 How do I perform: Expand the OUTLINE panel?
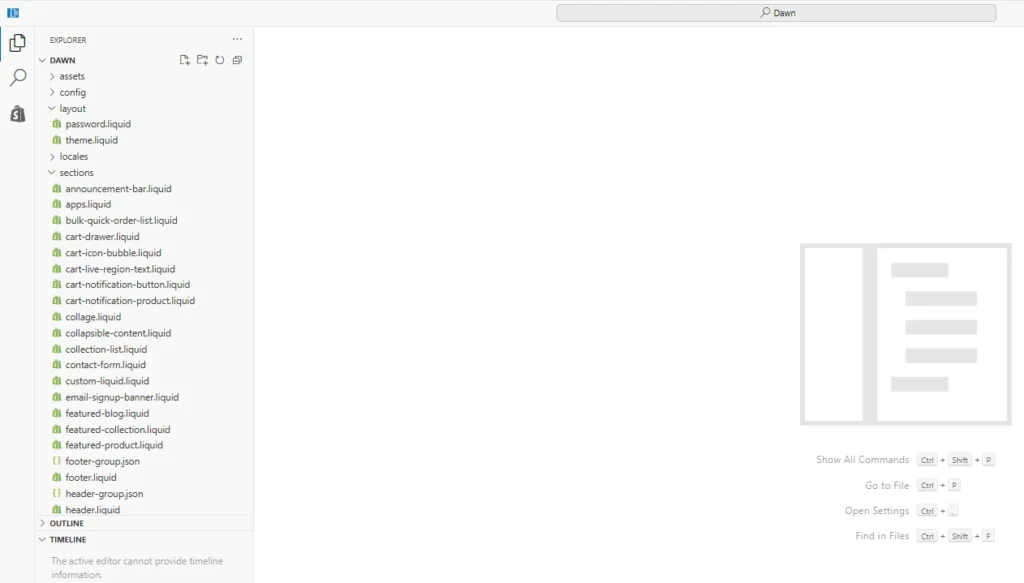[x=67, y=523]
